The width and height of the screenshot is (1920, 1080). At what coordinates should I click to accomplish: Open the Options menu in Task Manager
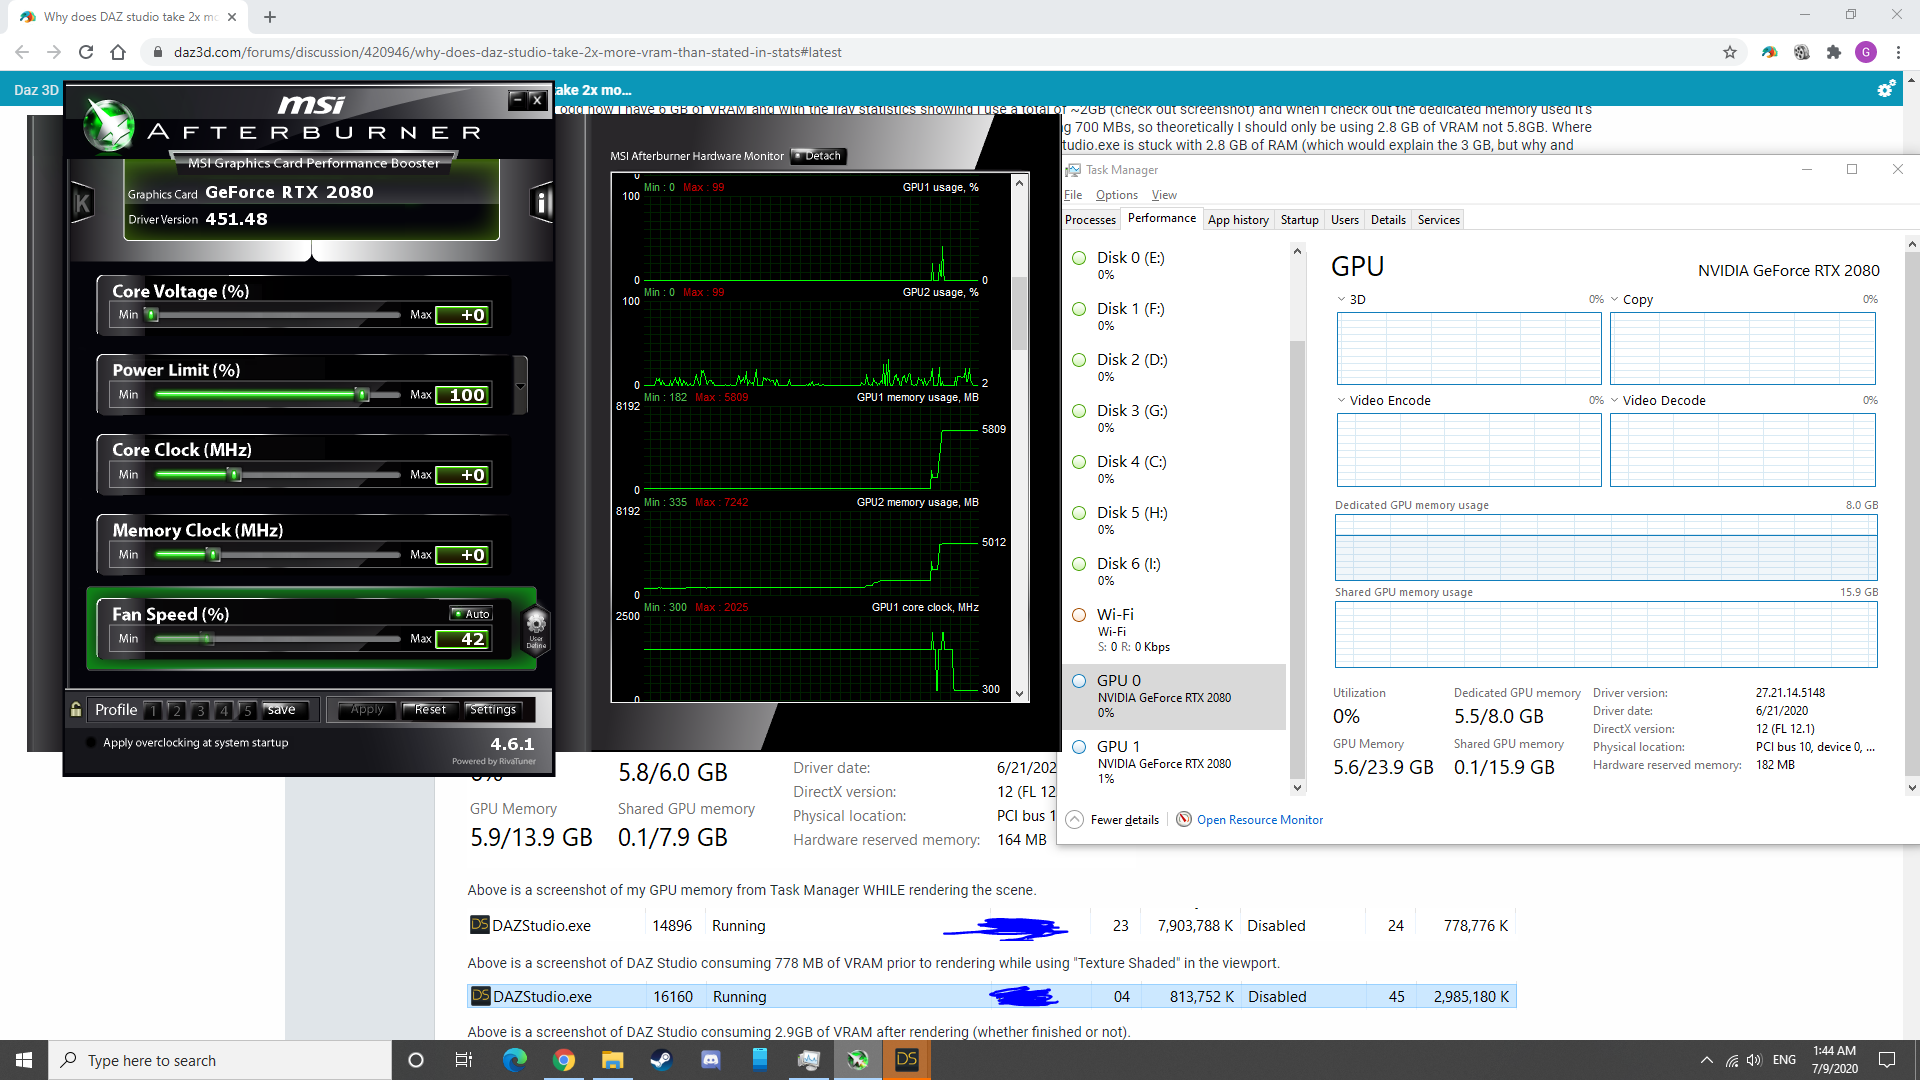pos(1116,195)
